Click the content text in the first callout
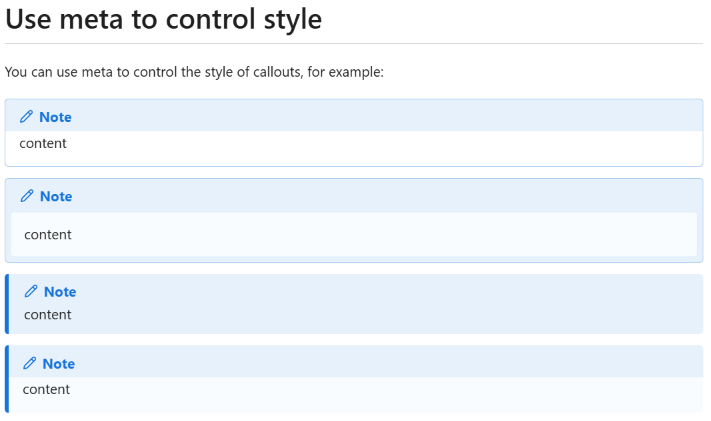This screenshot has height=421, width=711. click(43, 143)
